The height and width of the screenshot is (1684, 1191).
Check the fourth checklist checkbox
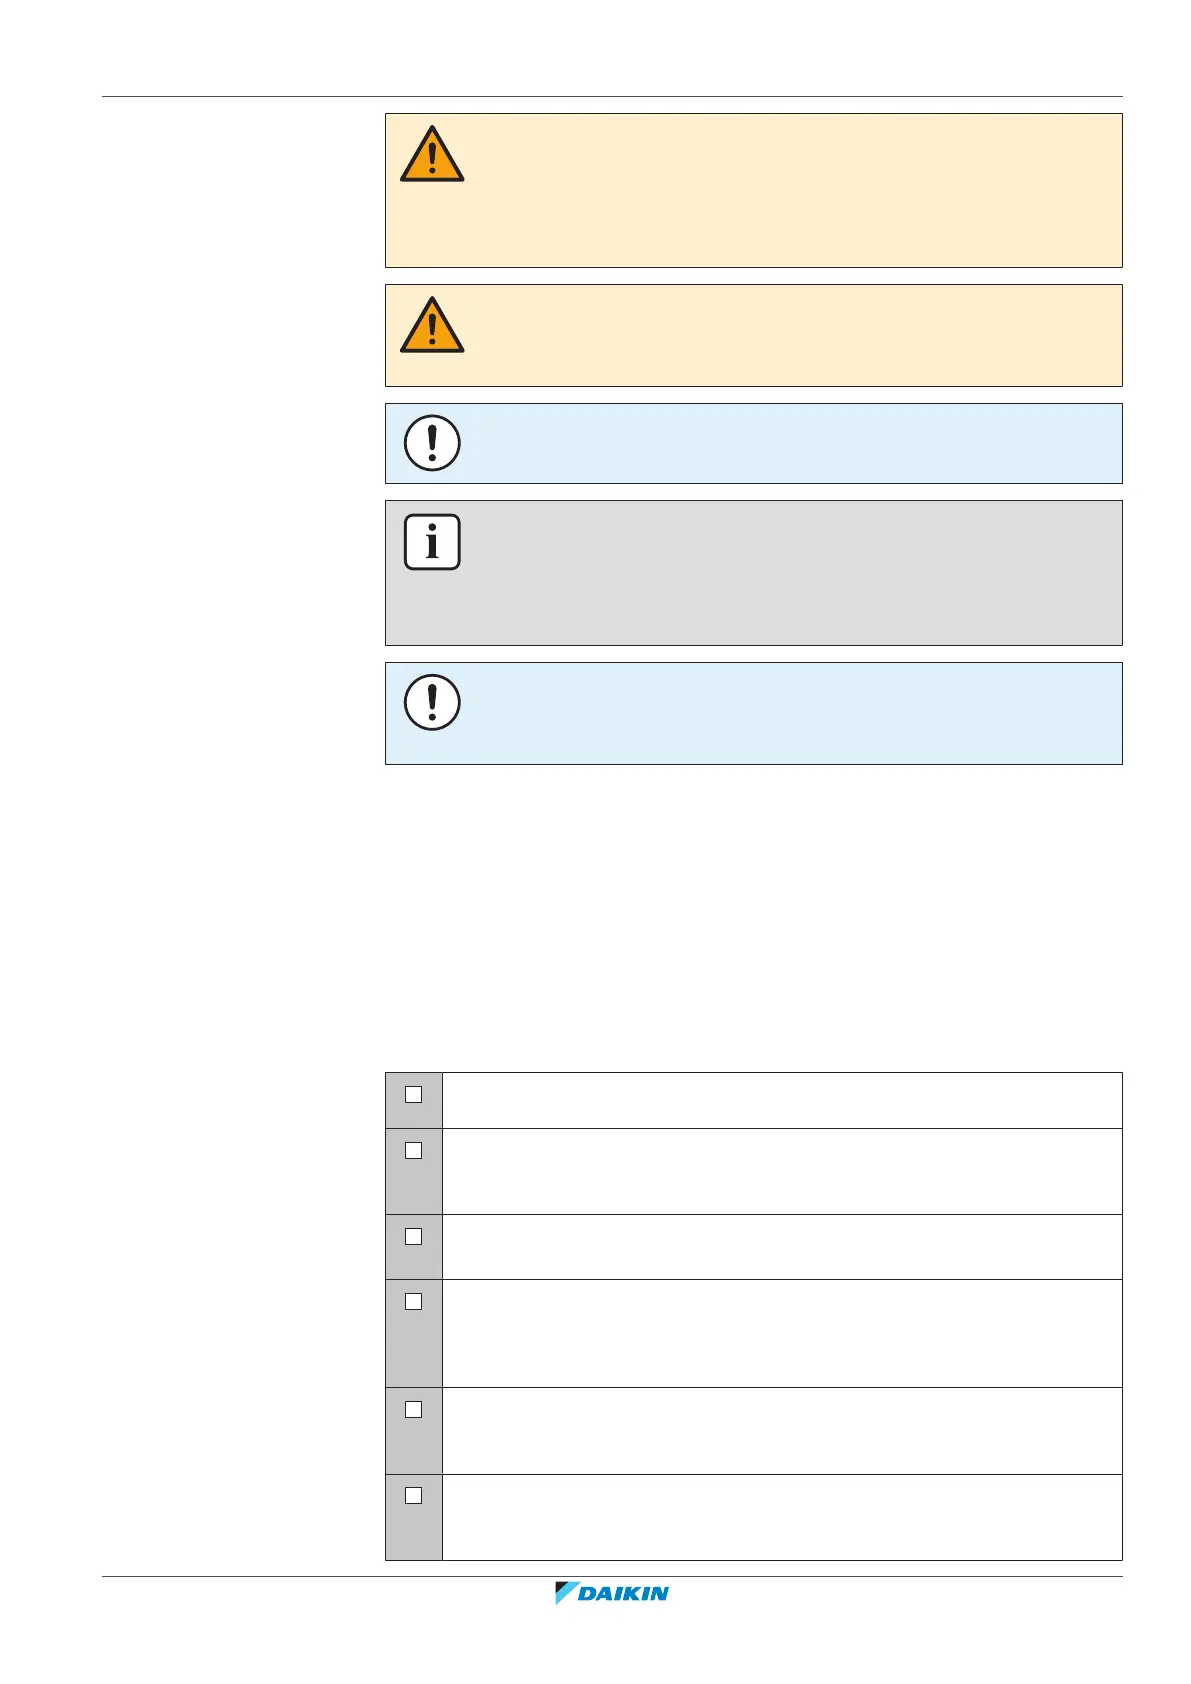coord(413,1301)
